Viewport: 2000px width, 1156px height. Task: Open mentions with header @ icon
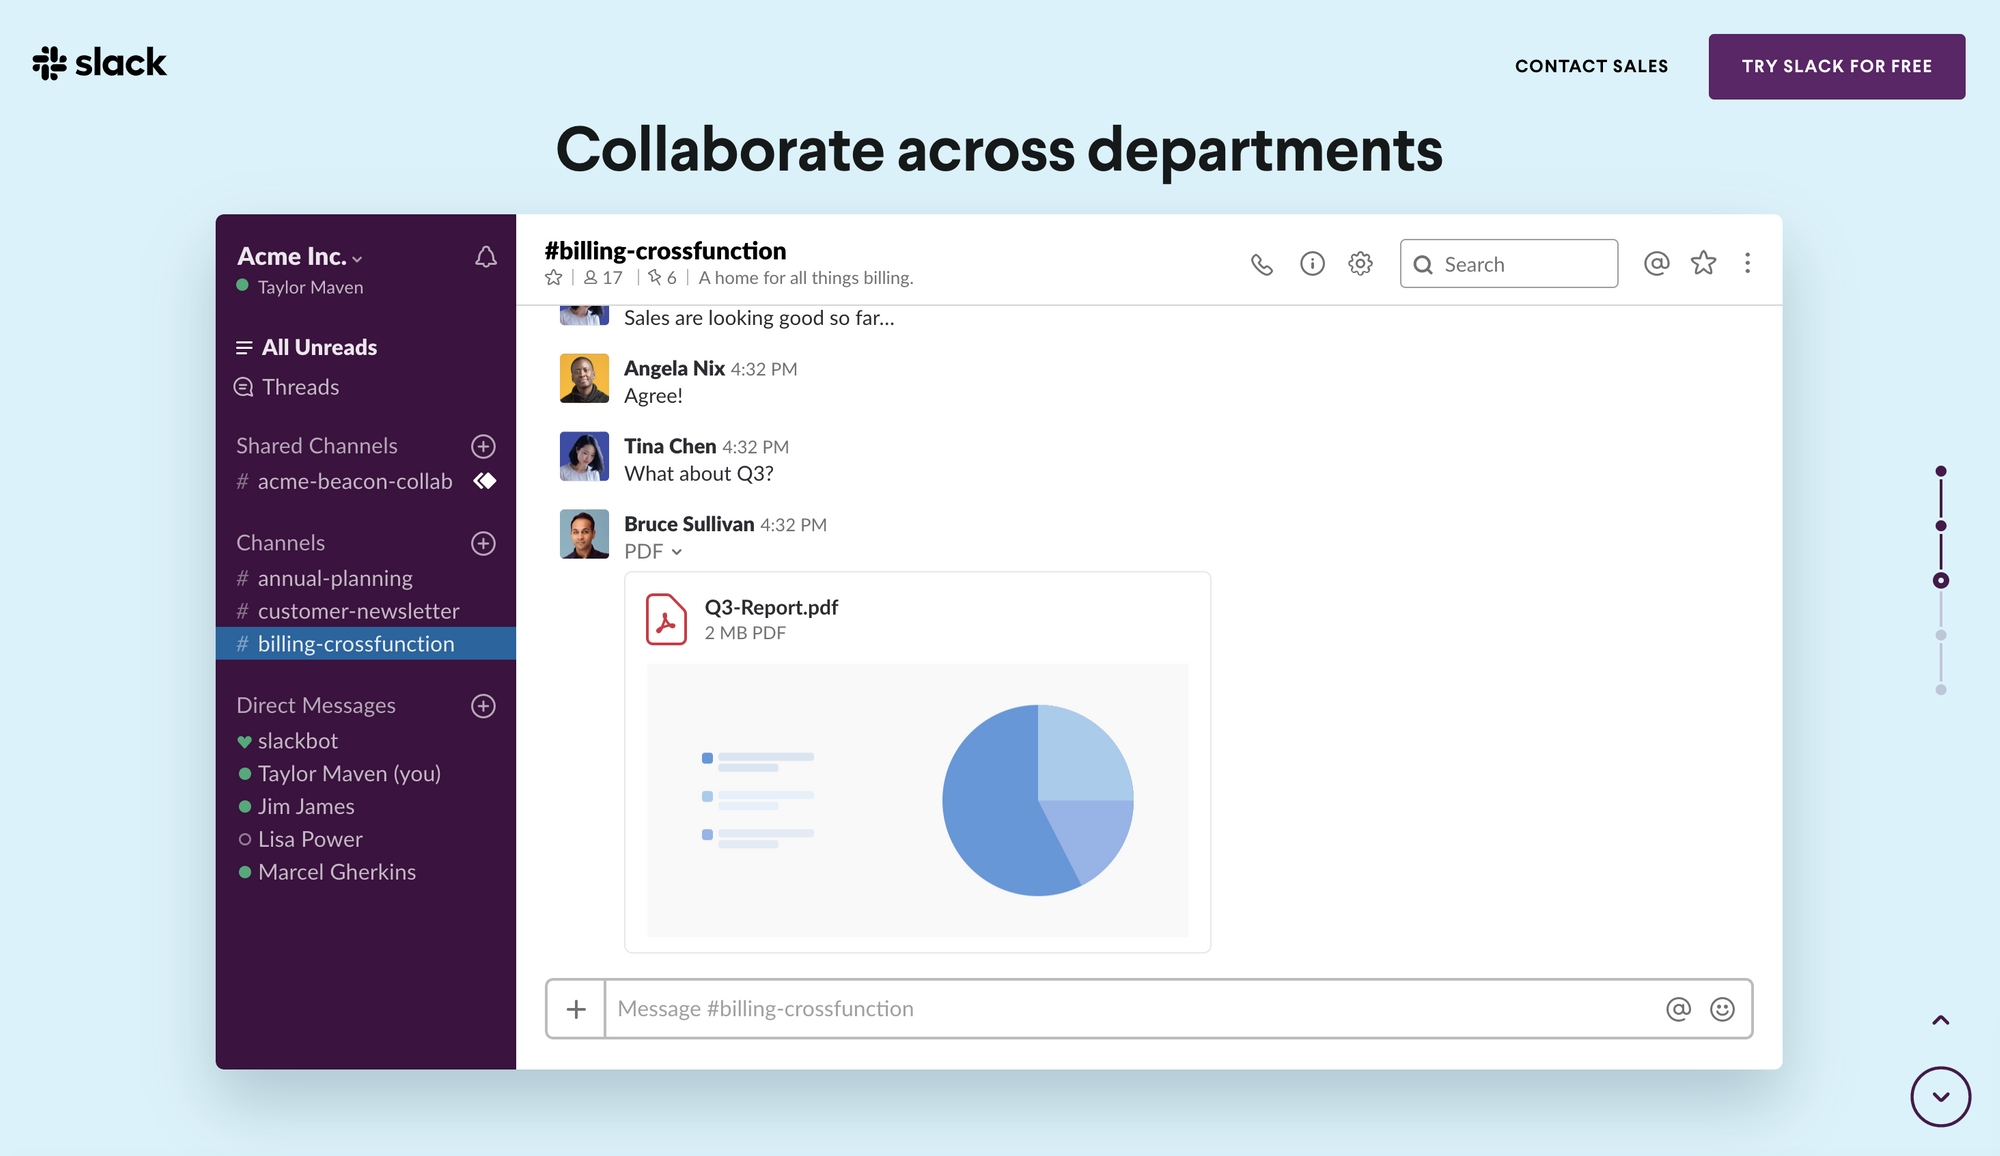pos(1656,263)
